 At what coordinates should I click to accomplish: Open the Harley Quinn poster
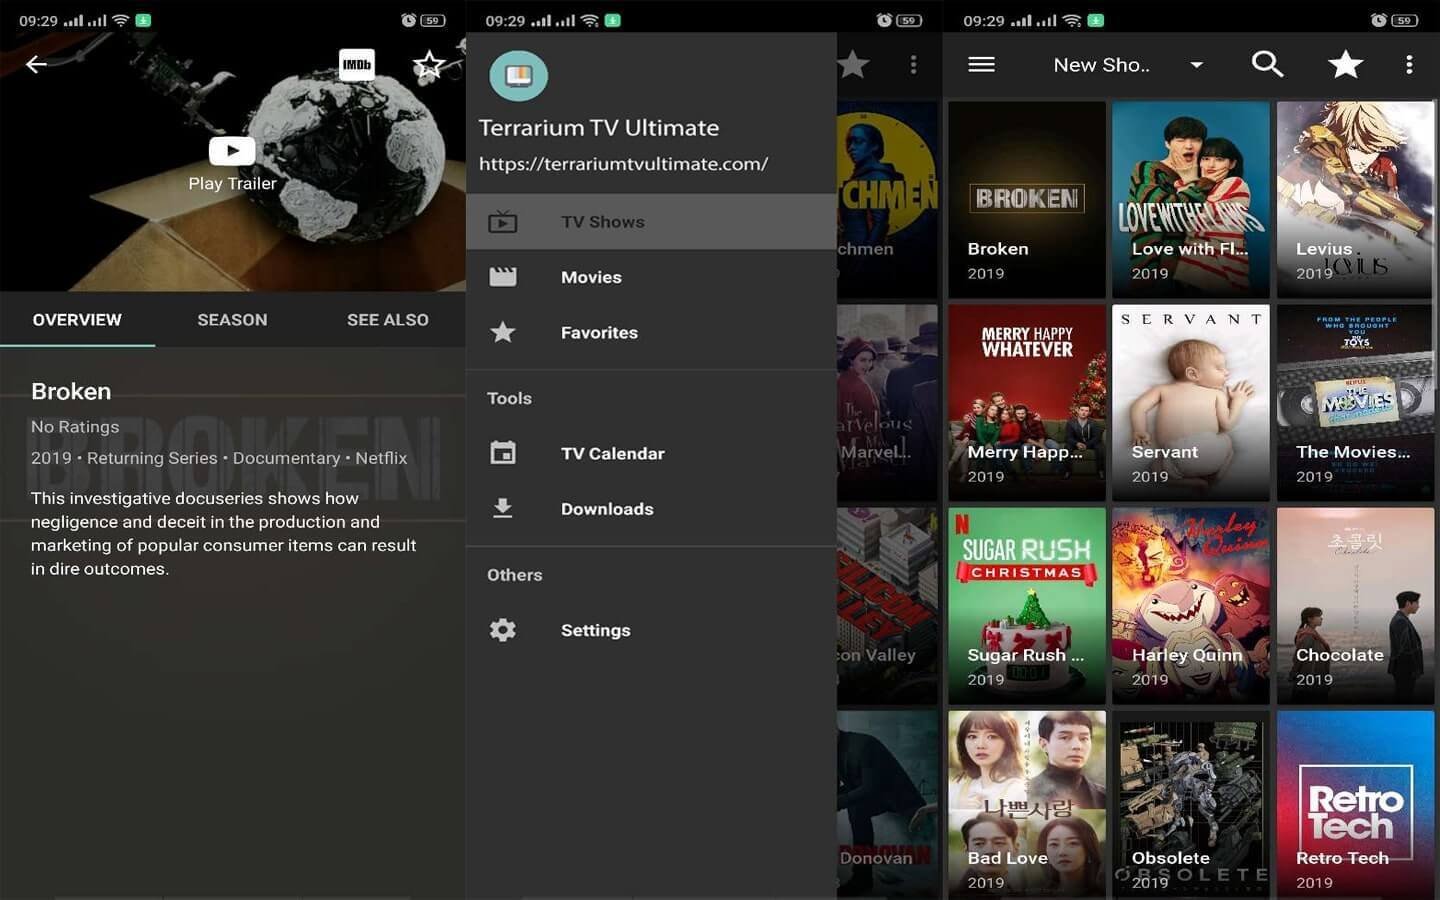tap(1191, 606)
